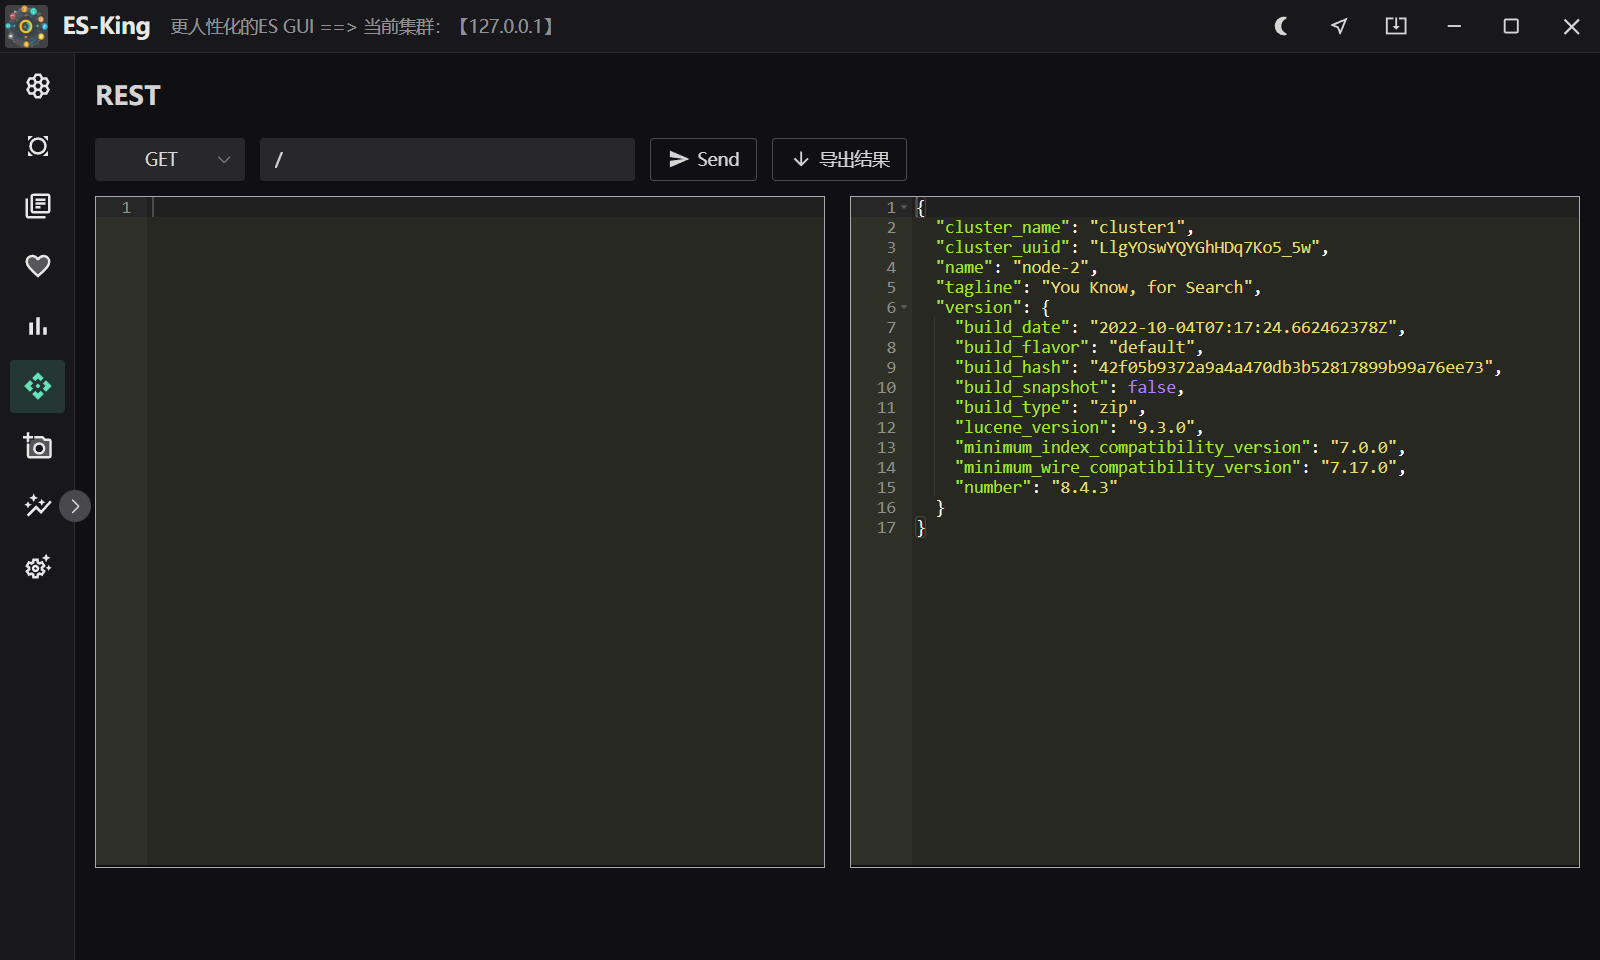Click the ES-King app logo
This screenshot has height=960, width=1600.
(26, 26)
